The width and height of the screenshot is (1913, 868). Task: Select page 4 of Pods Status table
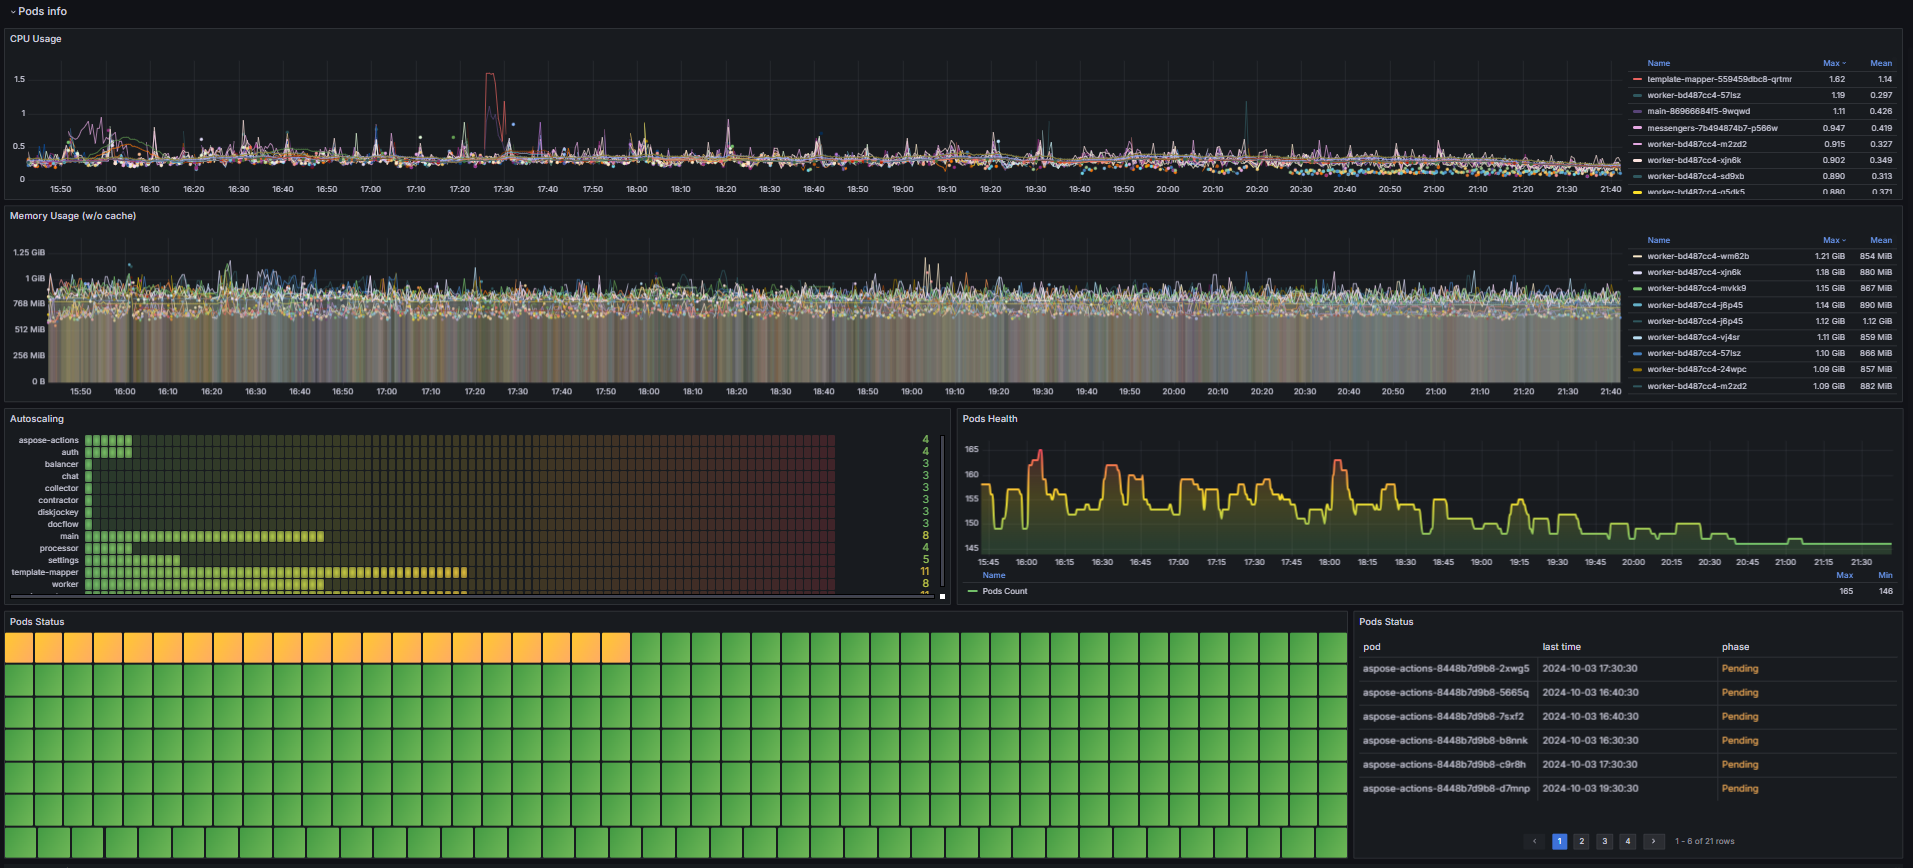[x=1628, y=841]
